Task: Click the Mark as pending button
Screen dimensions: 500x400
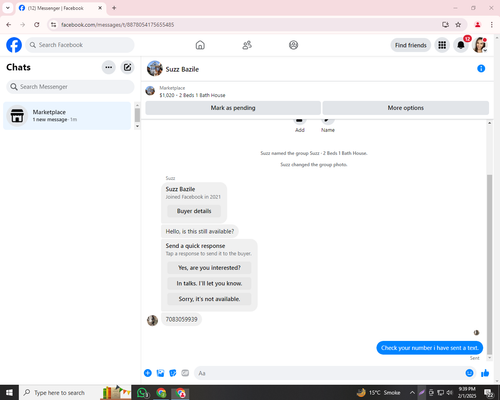Action: (233, 108)
